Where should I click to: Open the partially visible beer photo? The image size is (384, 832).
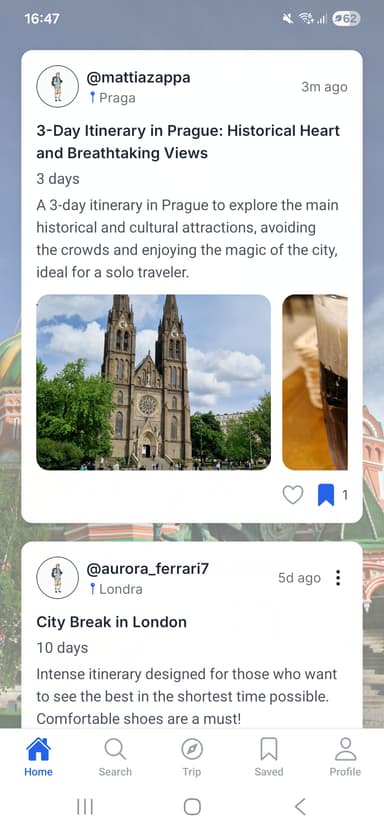click(x=315, y=382)
